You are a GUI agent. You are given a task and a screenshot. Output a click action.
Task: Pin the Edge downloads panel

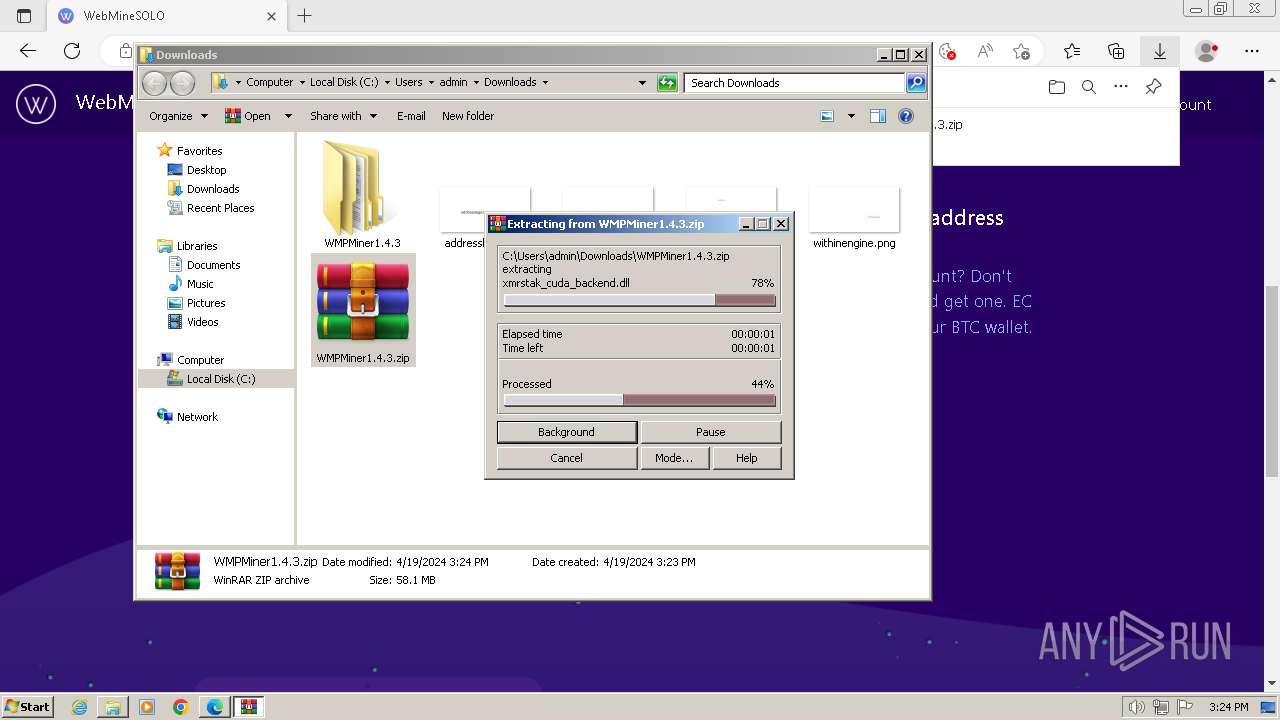(x=1153, y=87)
